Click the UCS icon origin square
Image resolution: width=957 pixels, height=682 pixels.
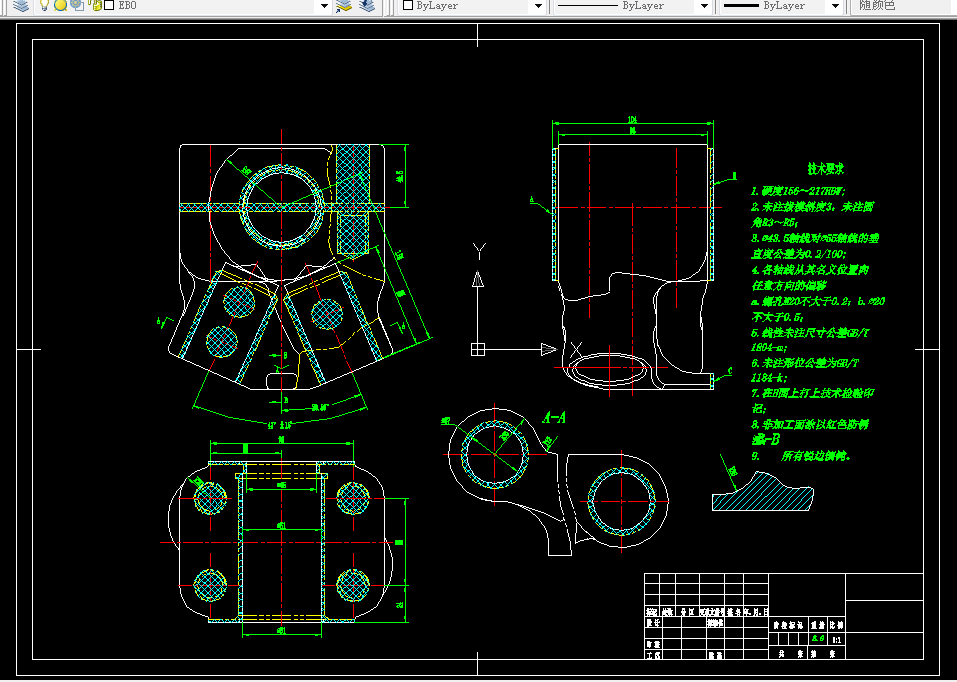click(x=478, y=349)
